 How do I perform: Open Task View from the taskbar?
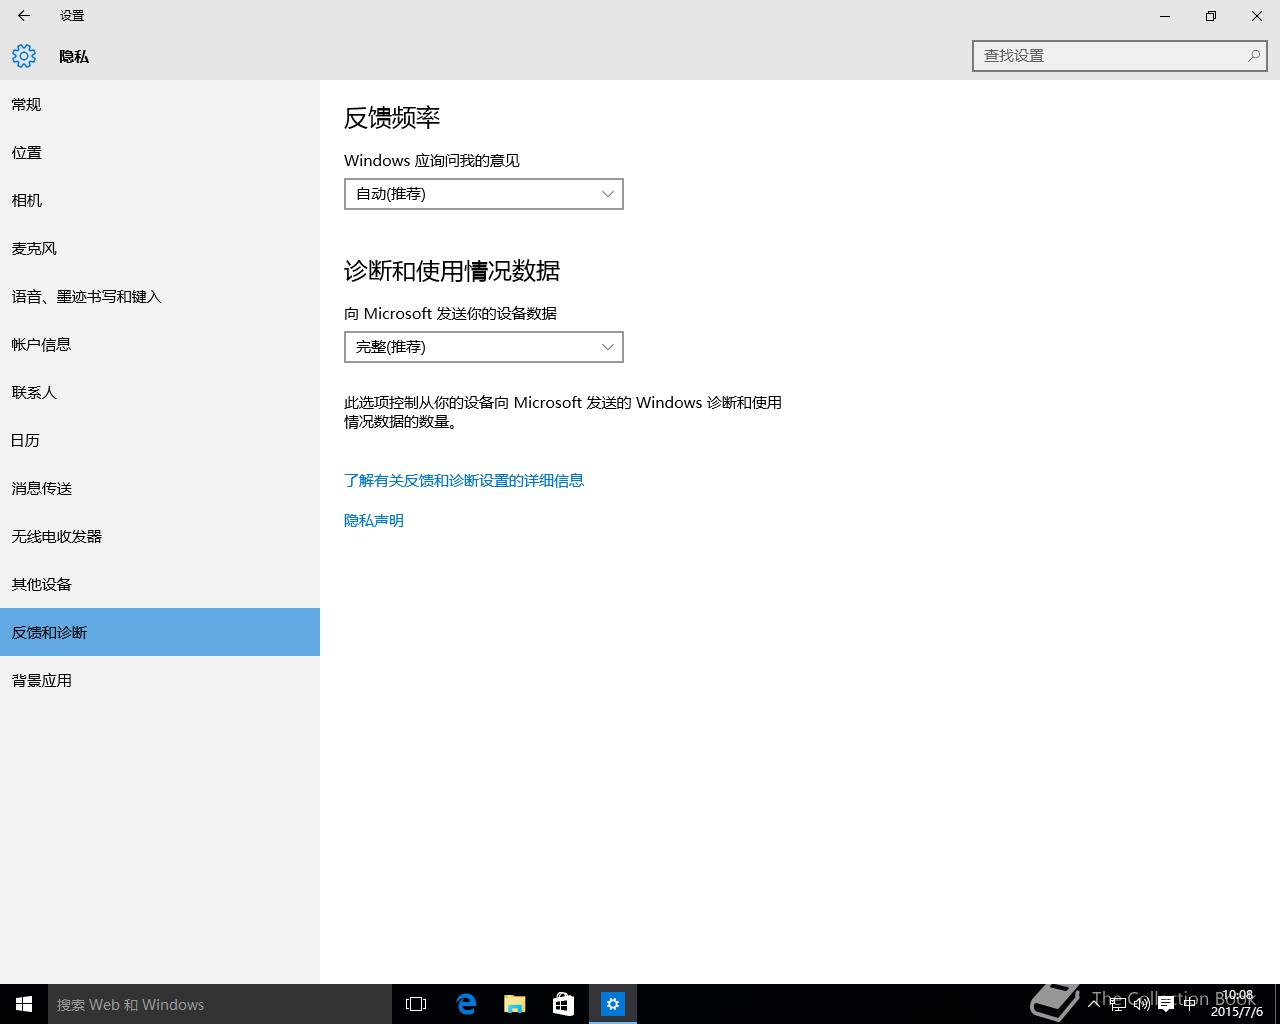click(416, 1004)
